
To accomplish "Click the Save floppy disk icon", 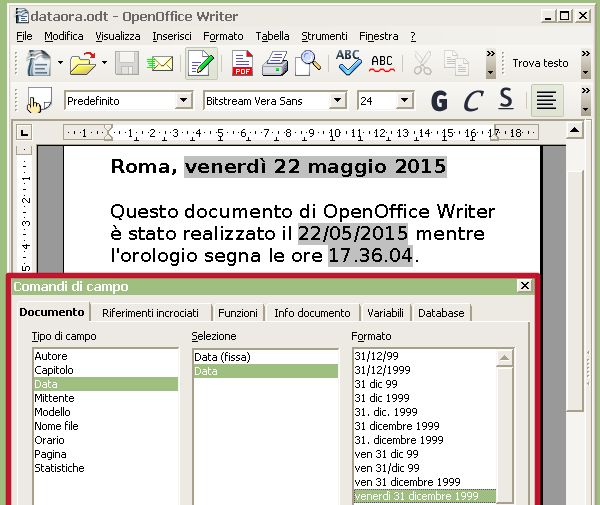I will point(127,63).
